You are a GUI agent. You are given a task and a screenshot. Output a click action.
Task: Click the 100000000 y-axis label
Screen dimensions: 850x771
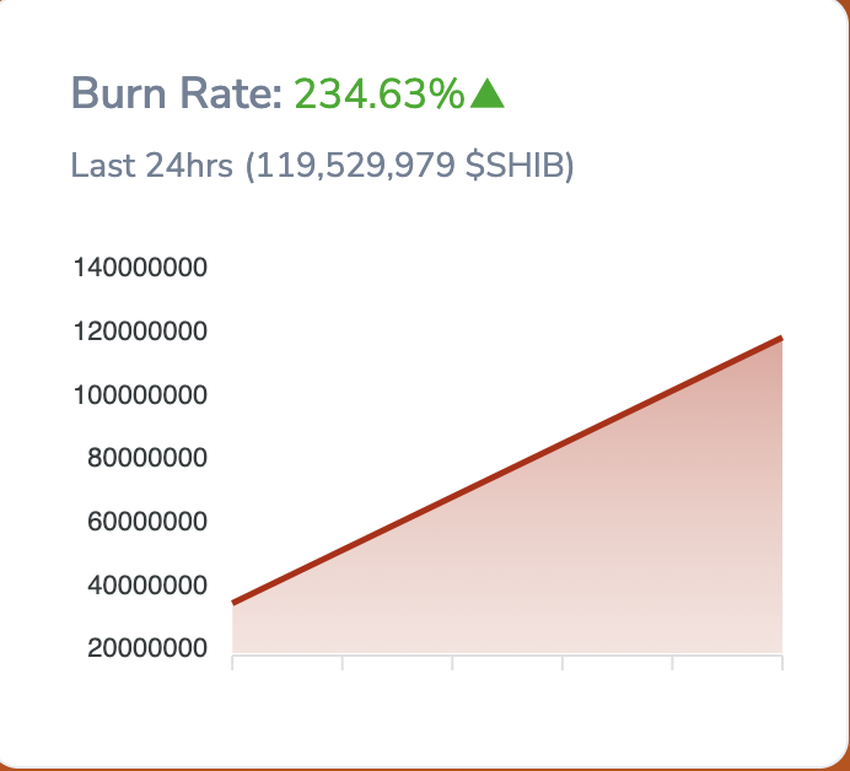[x=141, y=394]
